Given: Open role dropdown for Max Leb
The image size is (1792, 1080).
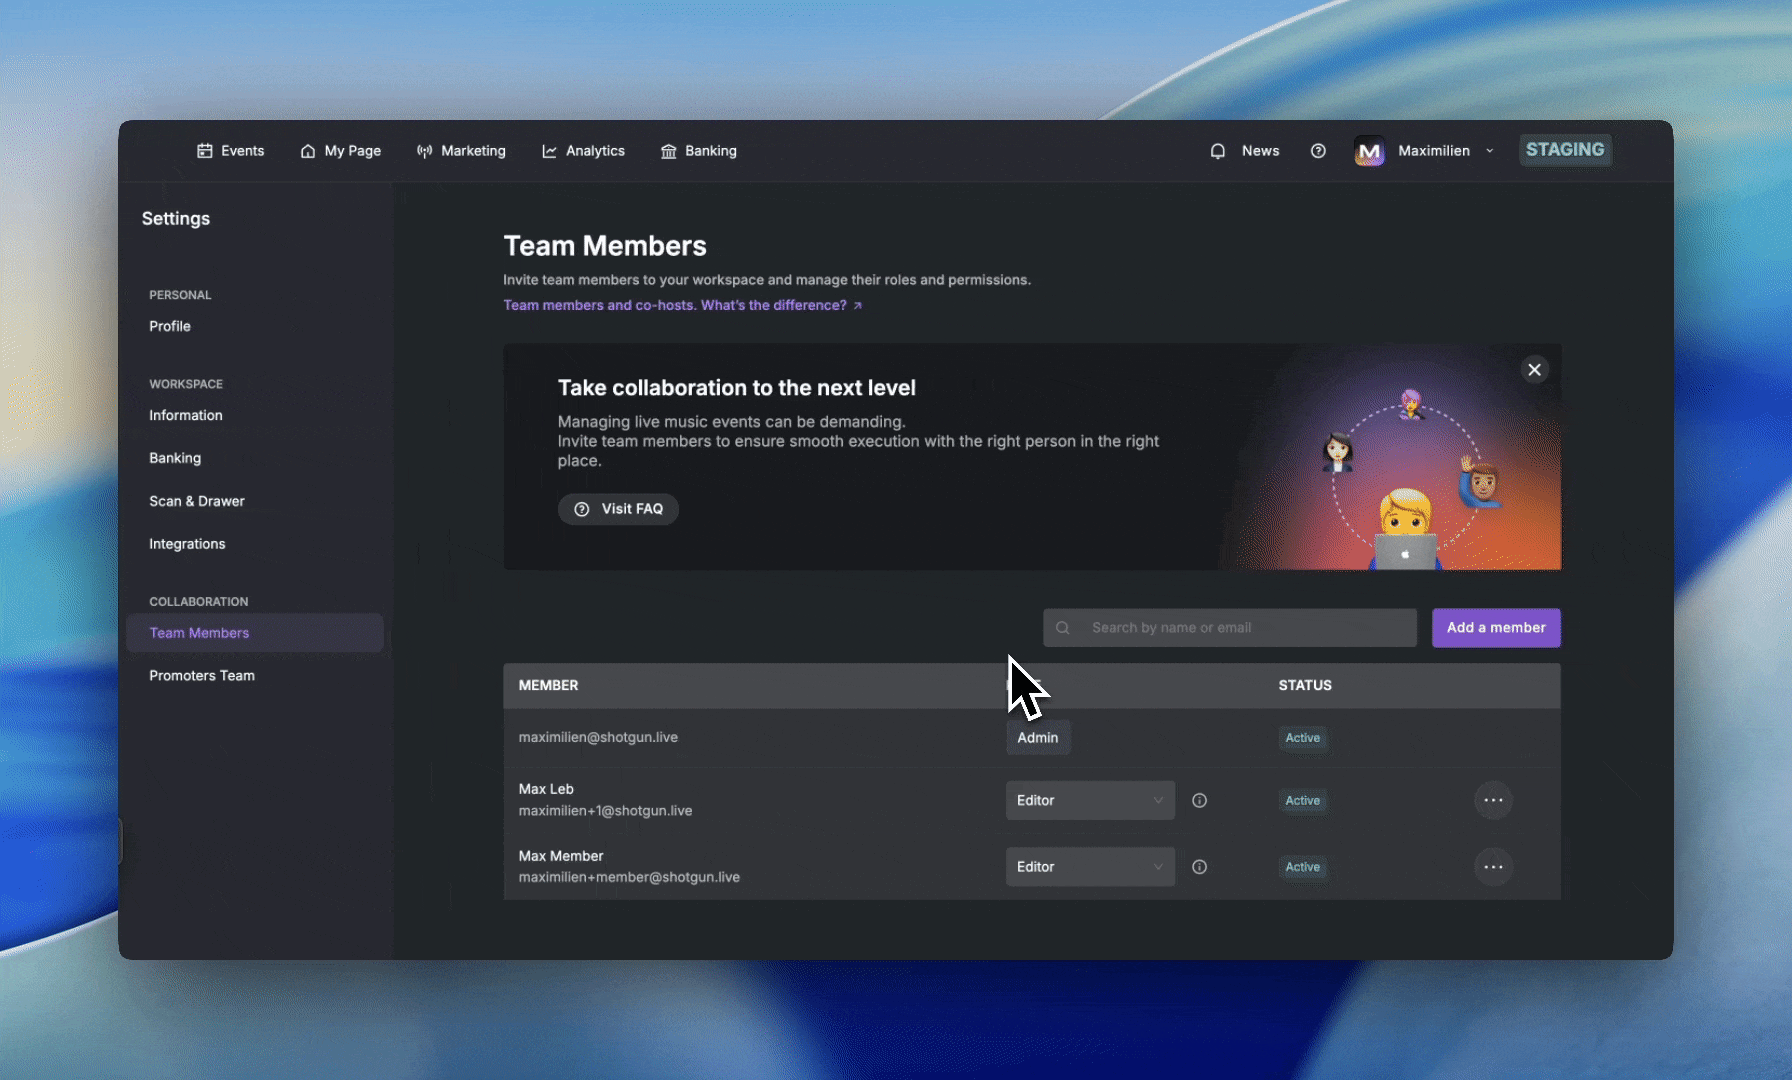Looking at the screenshot, I should [1090, 800].
